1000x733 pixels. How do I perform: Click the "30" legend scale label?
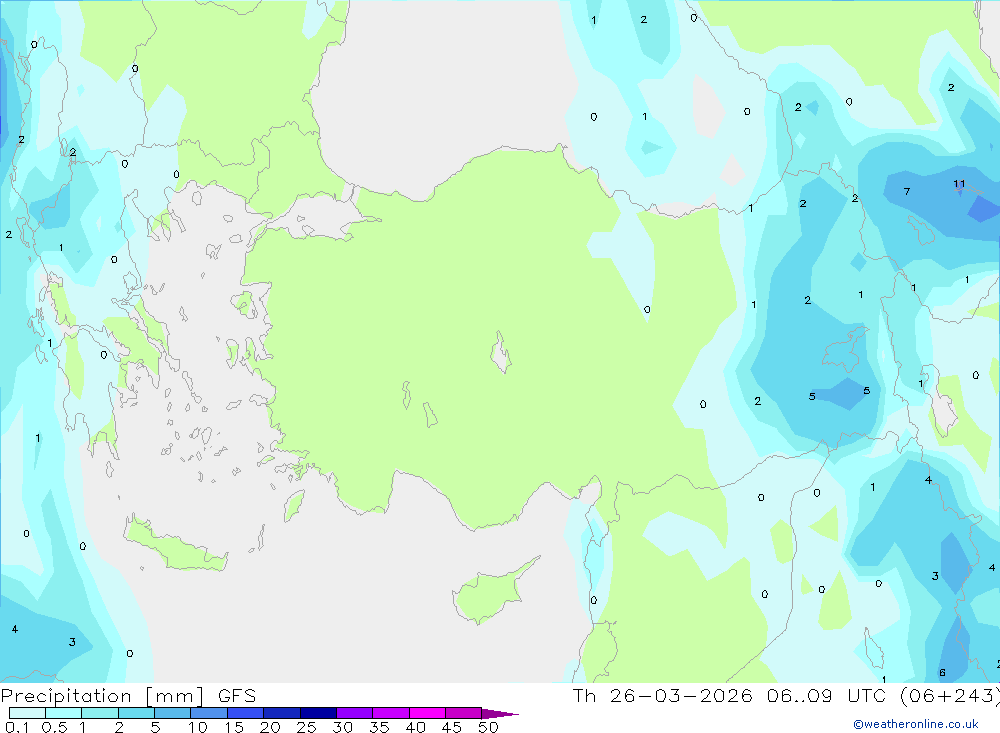tap(343, 727)
